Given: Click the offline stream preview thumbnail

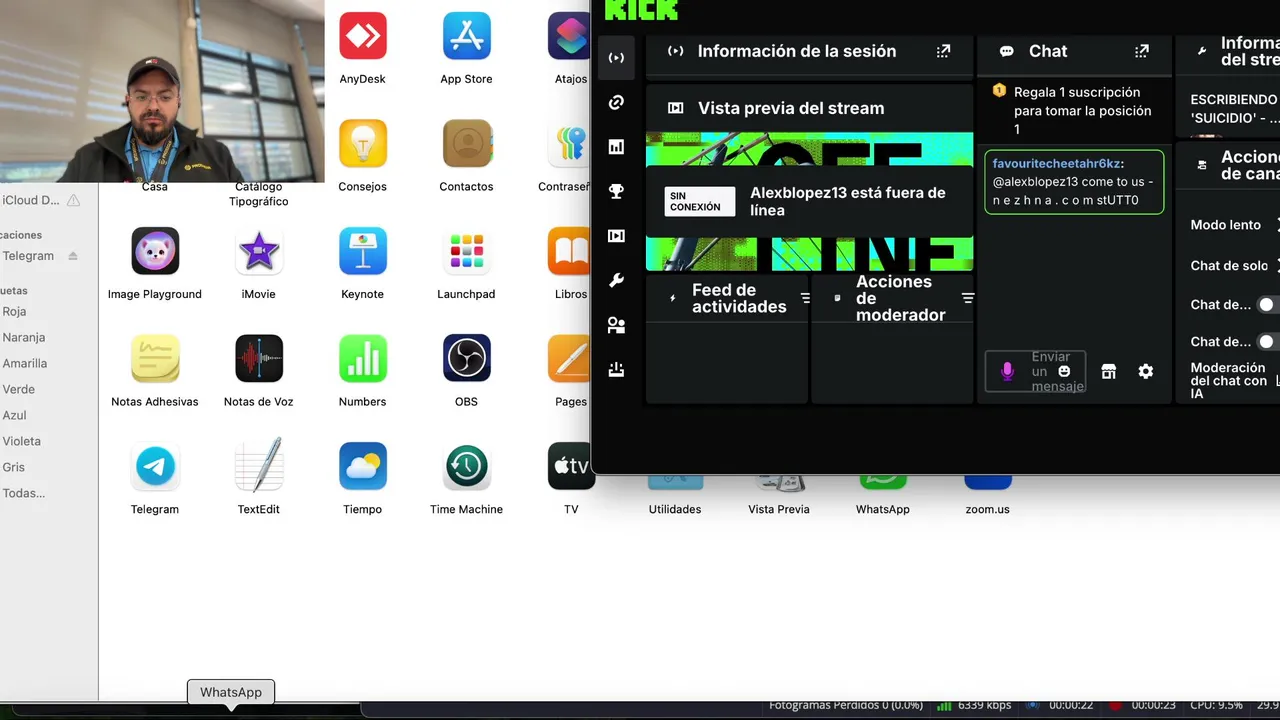Looking at the screenshot, I should 809,202.
